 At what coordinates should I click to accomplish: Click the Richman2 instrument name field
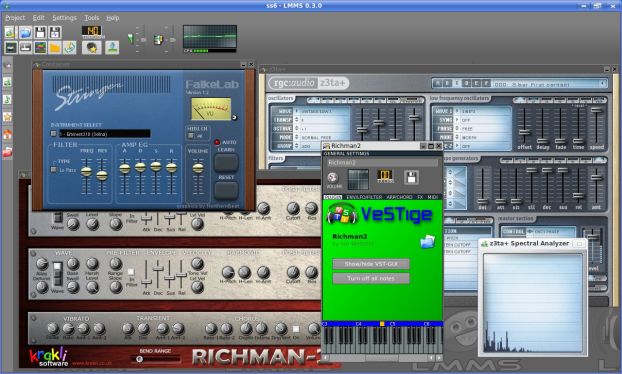[x=383, y=163]
